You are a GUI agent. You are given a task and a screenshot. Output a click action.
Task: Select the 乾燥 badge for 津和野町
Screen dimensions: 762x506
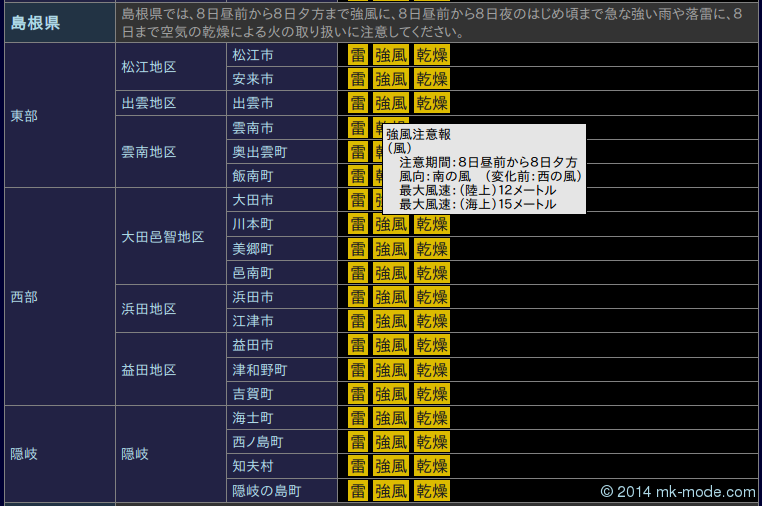(x=432, y=370)
